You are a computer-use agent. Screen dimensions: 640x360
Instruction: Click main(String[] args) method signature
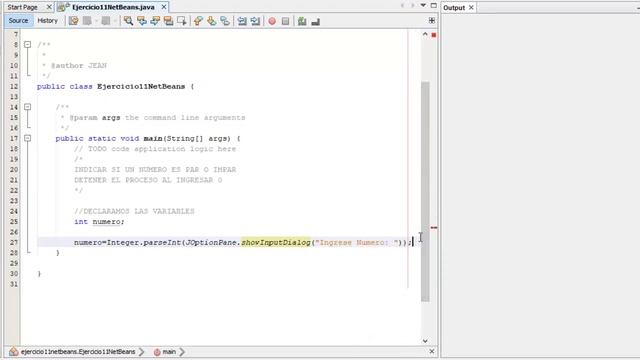pos(187,138)
